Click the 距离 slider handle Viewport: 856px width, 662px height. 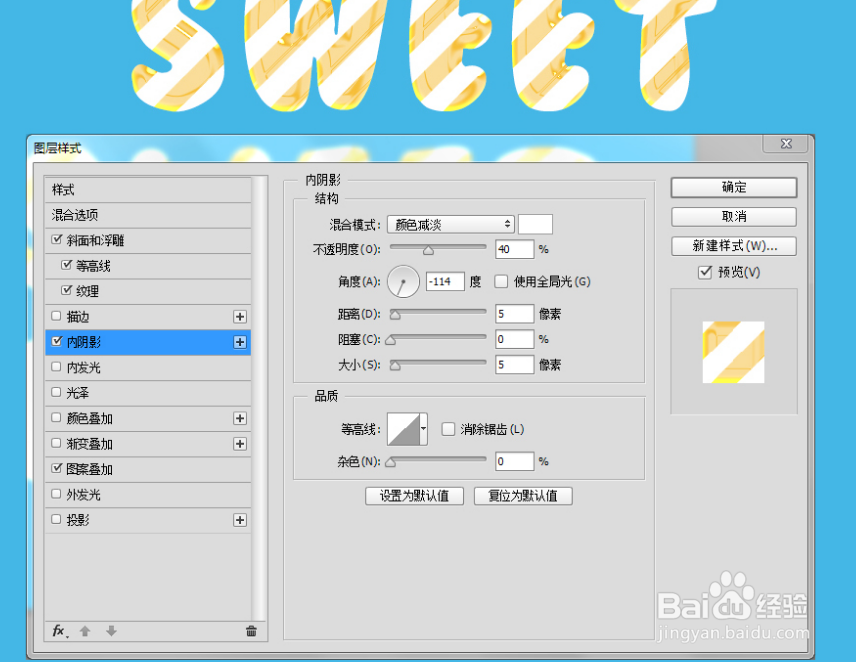tap(395, 315)
